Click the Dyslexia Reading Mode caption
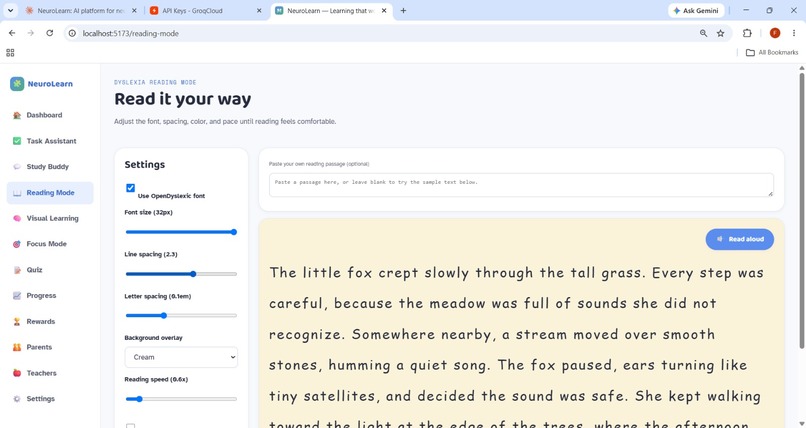Screen dimensions: 806x428 coord(155,82)
